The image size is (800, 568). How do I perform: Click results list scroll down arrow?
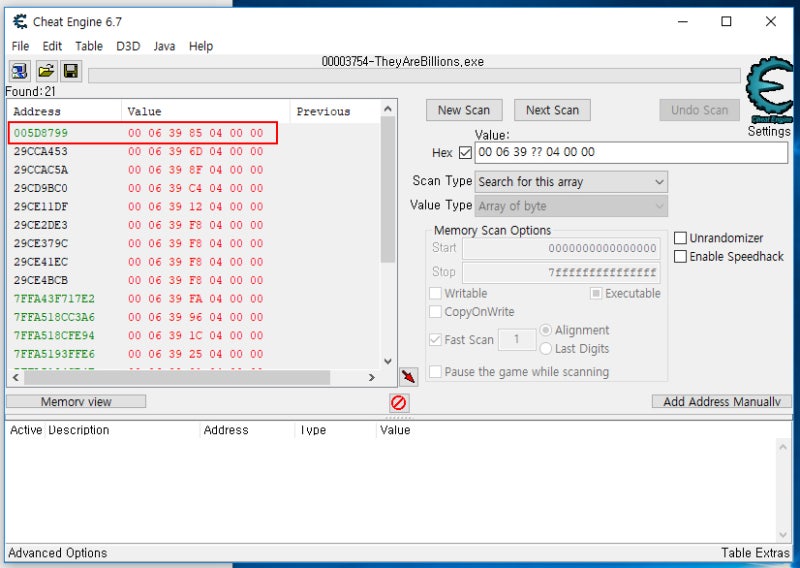point(388,361)
